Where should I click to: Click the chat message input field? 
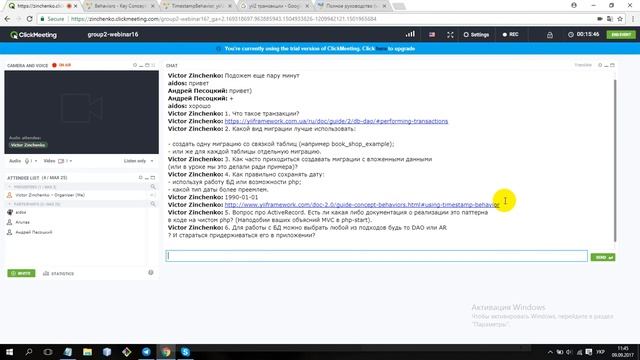(x=376, y=256)
